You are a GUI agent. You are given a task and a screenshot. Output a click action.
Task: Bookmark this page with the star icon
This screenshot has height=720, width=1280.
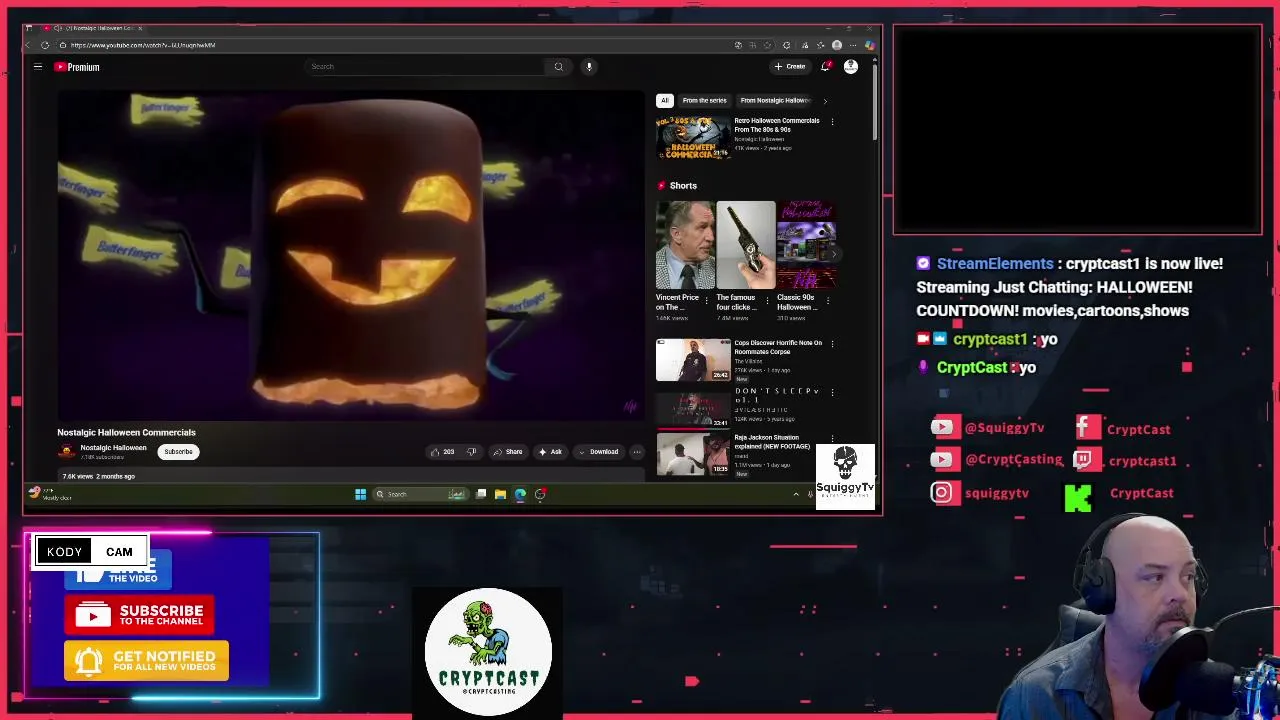click(767, 45)
